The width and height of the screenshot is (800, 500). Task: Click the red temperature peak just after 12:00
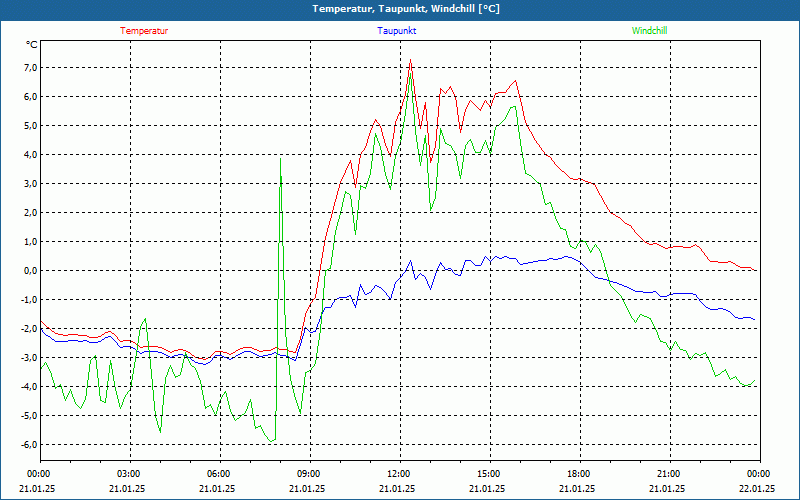point(410,60)
